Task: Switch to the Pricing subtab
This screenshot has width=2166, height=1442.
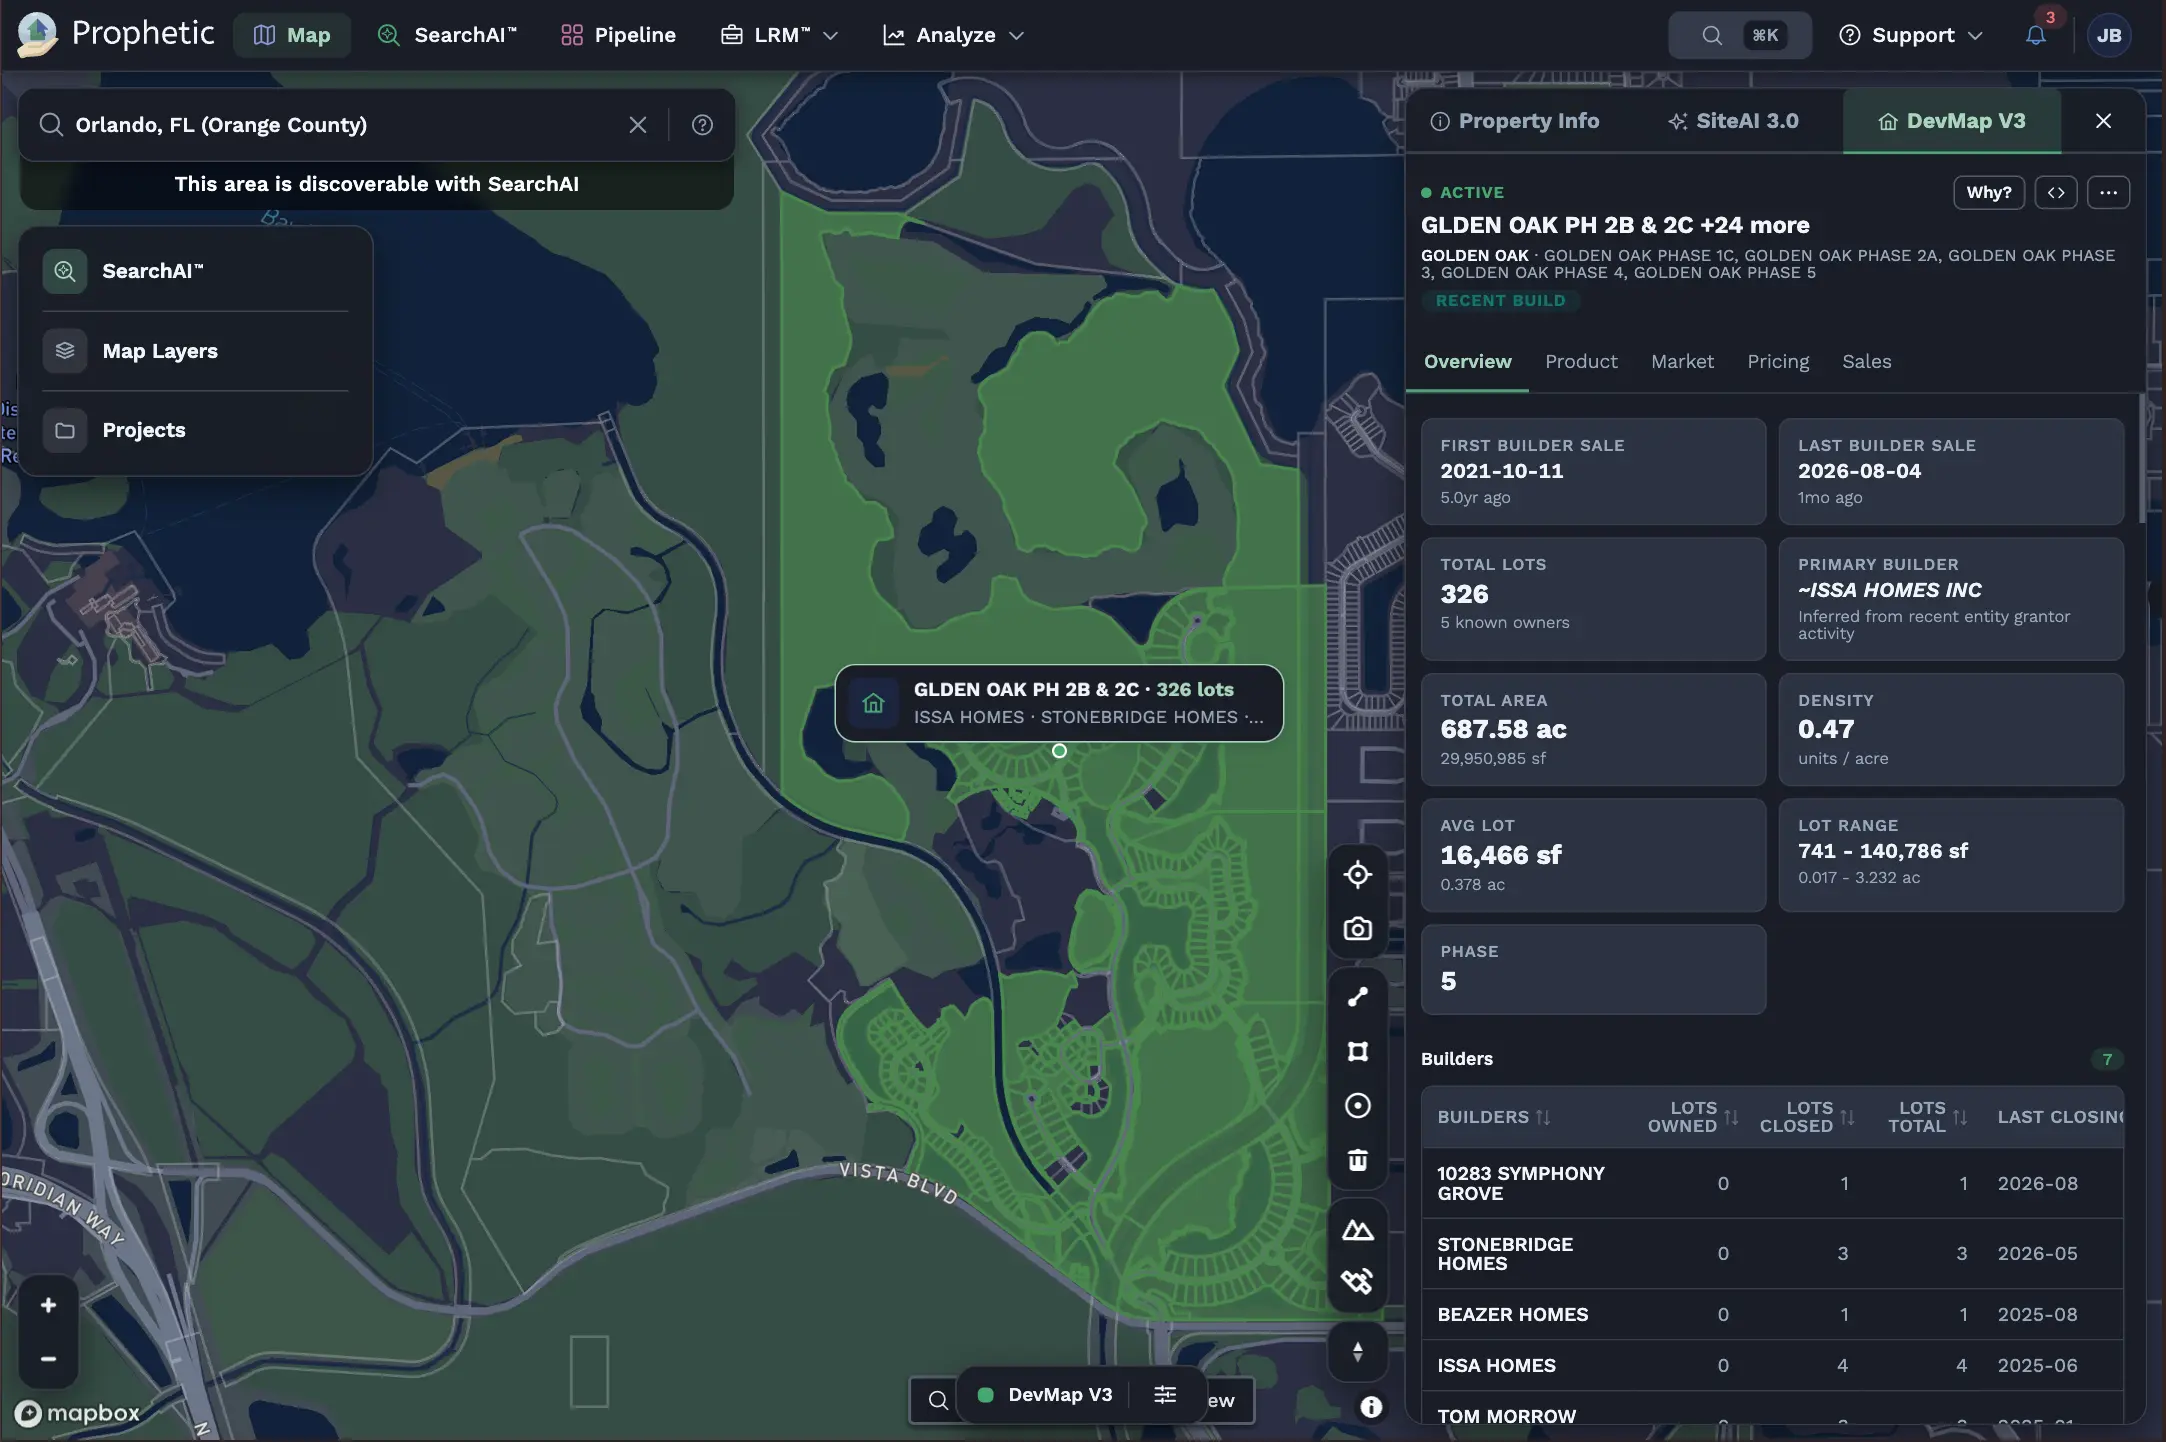Action: click(1778, 362)
